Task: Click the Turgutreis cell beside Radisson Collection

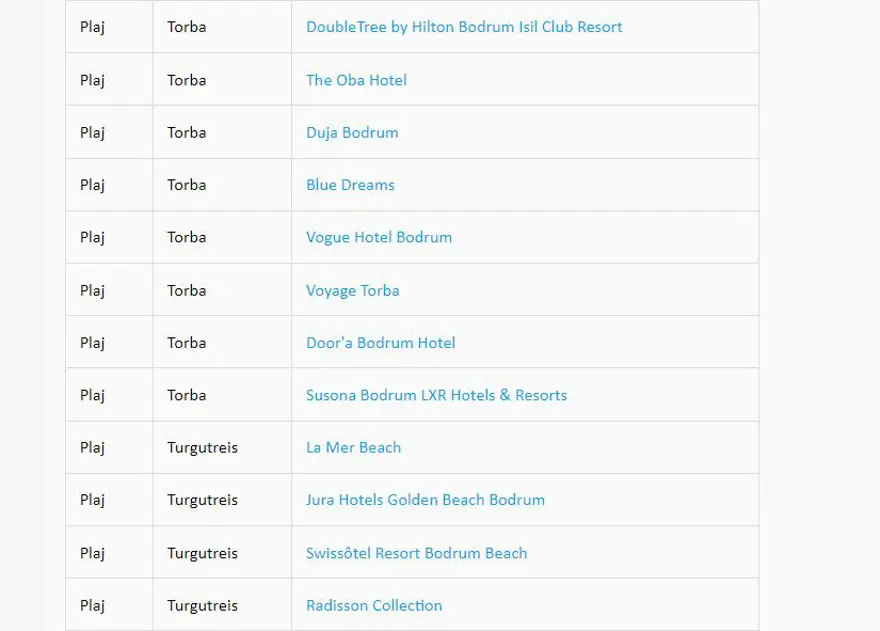Action: 202,605
